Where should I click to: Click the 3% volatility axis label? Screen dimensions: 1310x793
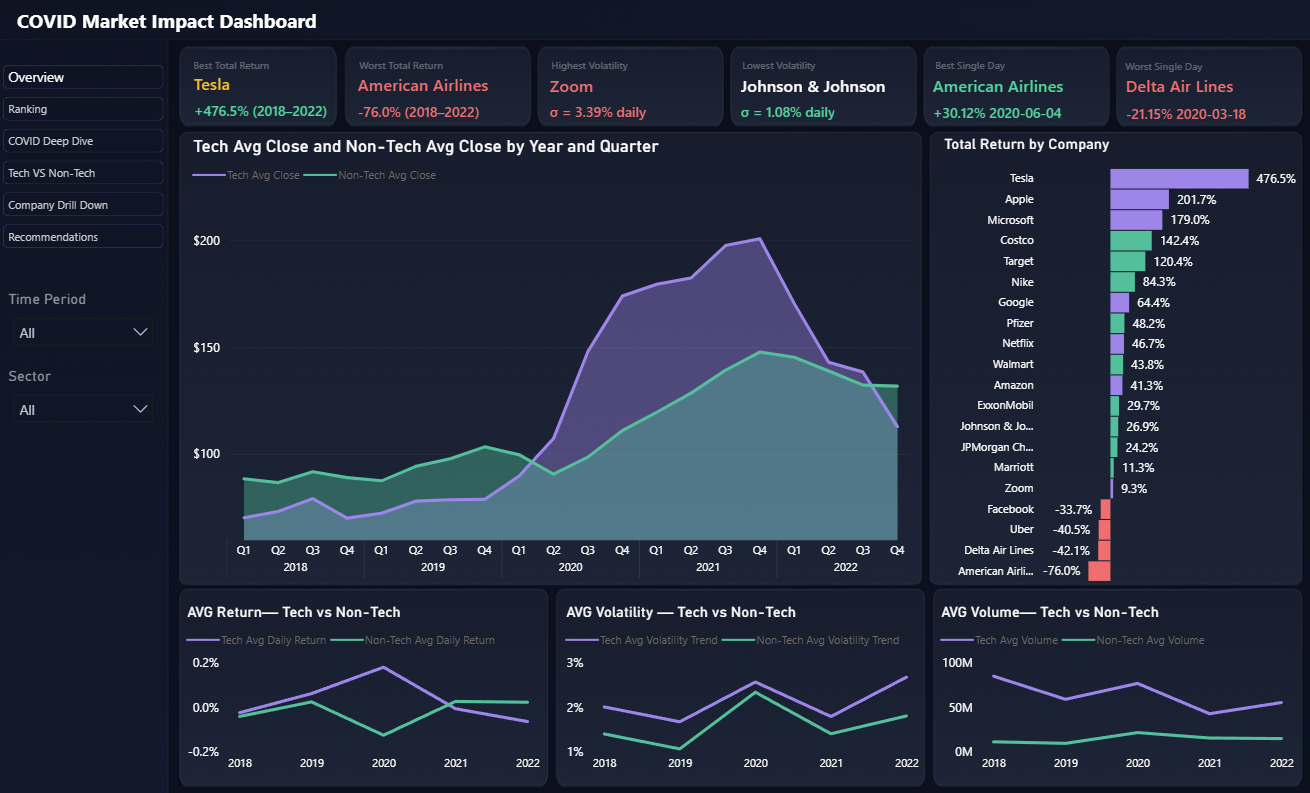(x=575, y=663)
